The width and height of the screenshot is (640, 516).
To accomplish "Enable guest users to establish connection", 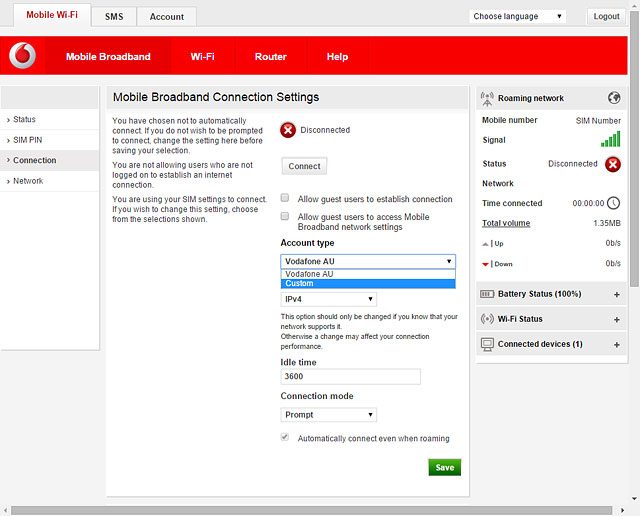I will (285, 199).
